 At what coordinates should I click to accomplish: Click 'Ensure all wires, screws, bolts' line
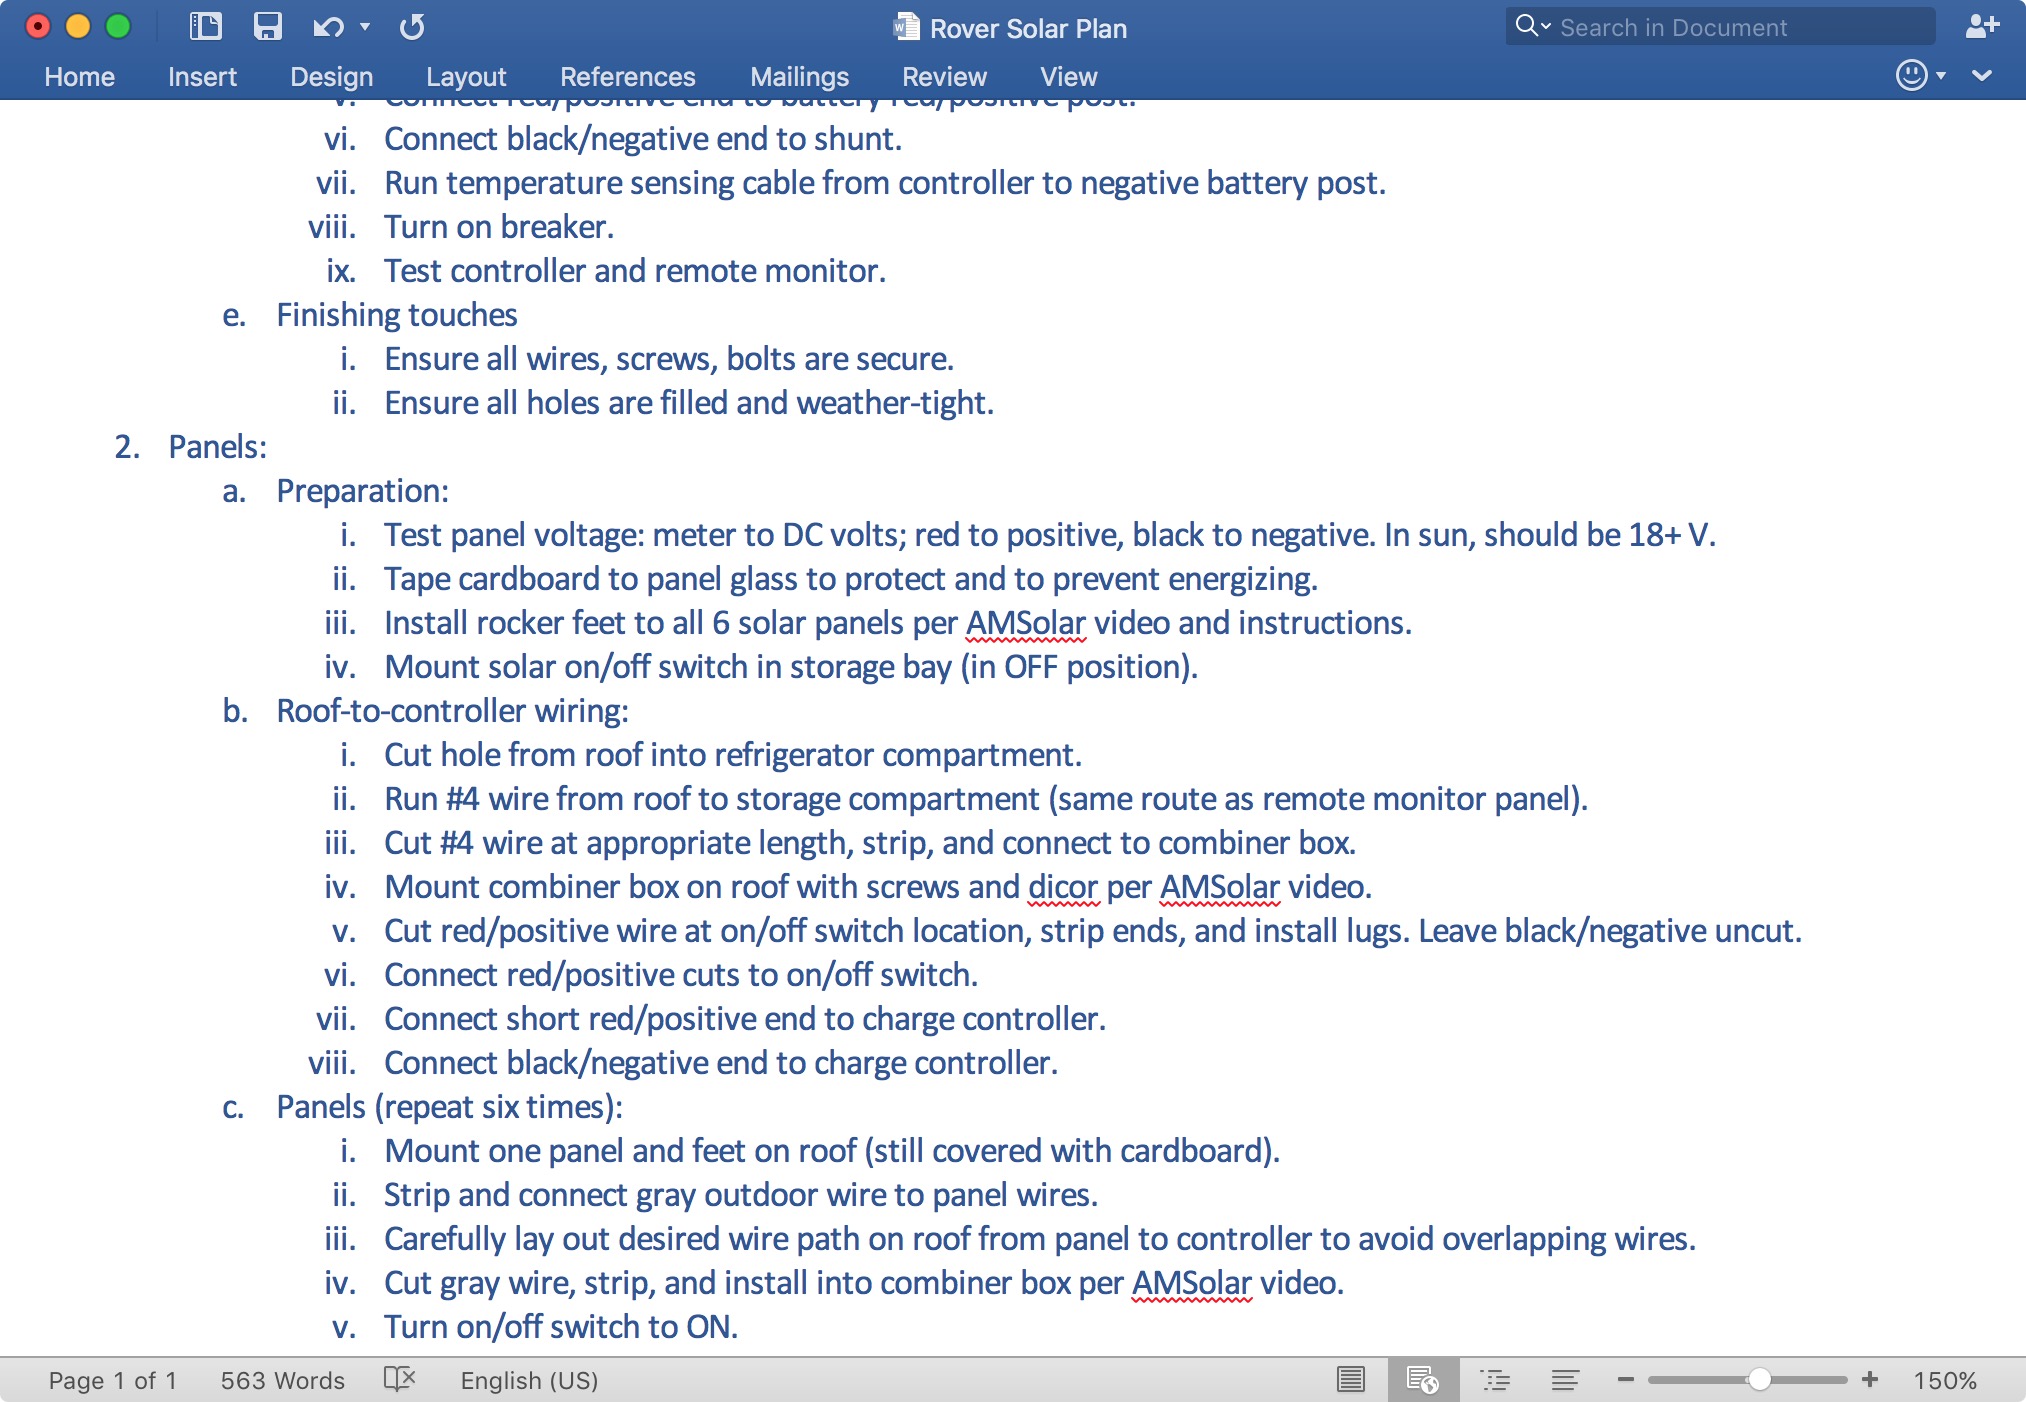pos(669,359)
